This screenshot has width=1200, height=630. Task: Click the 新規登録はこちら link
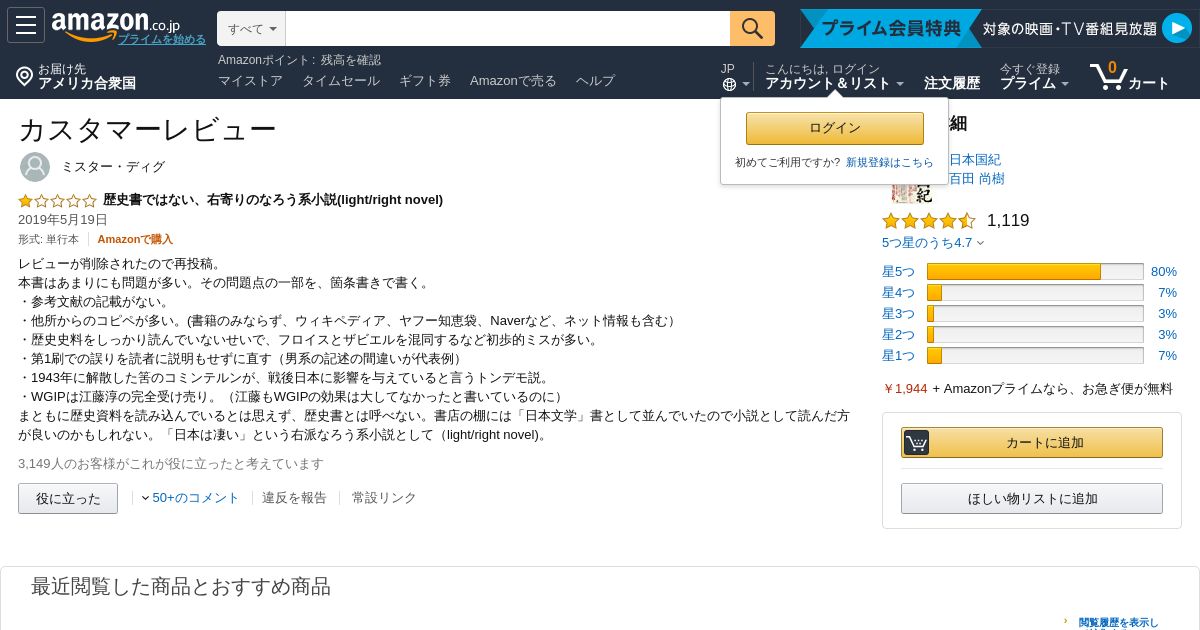[x=889, y=162]
